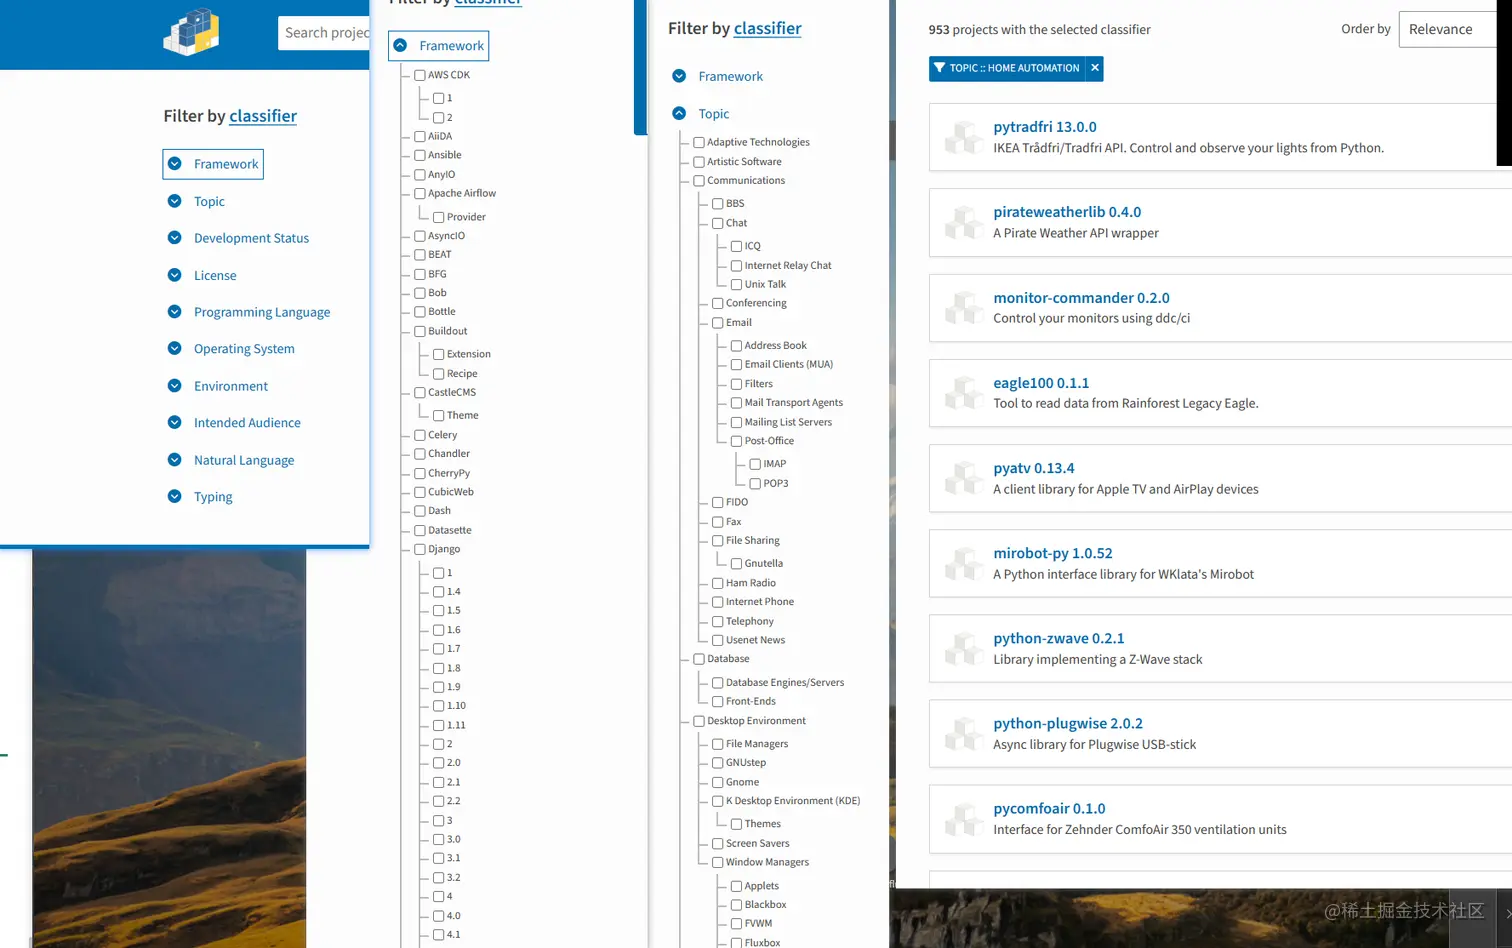This screenshot has width=1512, height=948.
Task: Open the eagle100 0.1.1 project
Action: [x=1041, y=383]
